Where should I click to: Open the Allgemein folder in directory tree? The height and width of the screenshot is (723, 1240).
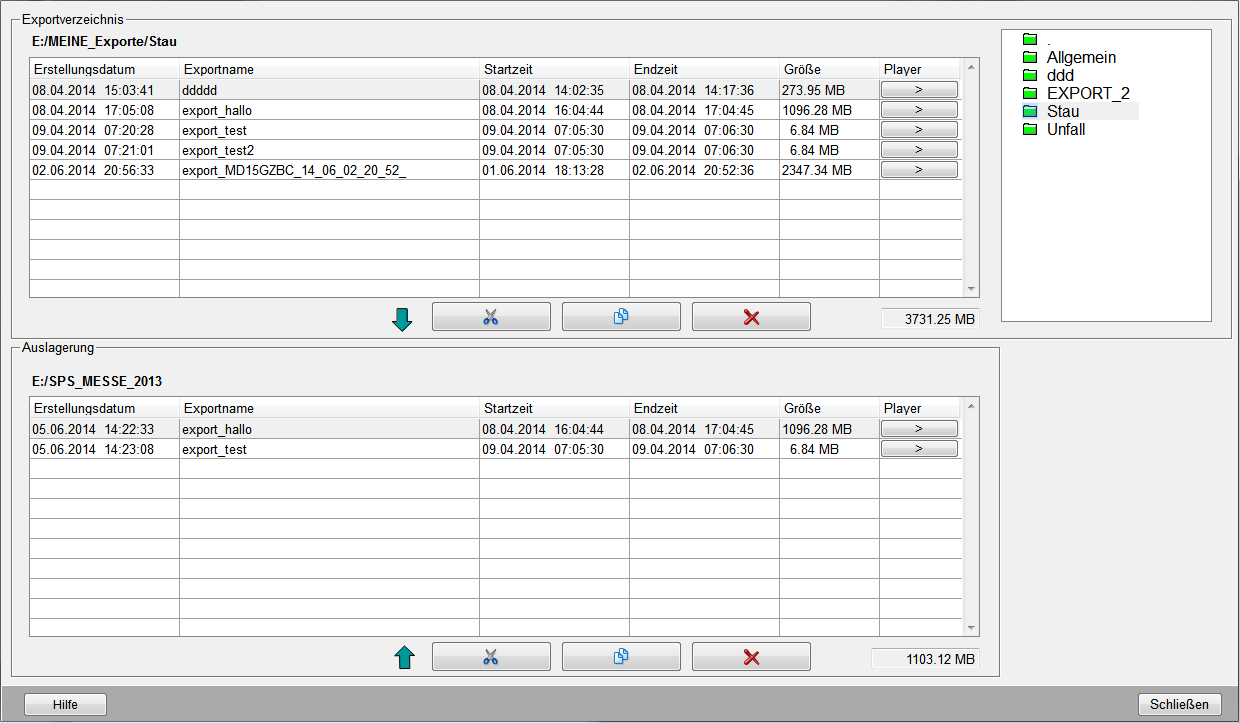tap(1081, 58)
